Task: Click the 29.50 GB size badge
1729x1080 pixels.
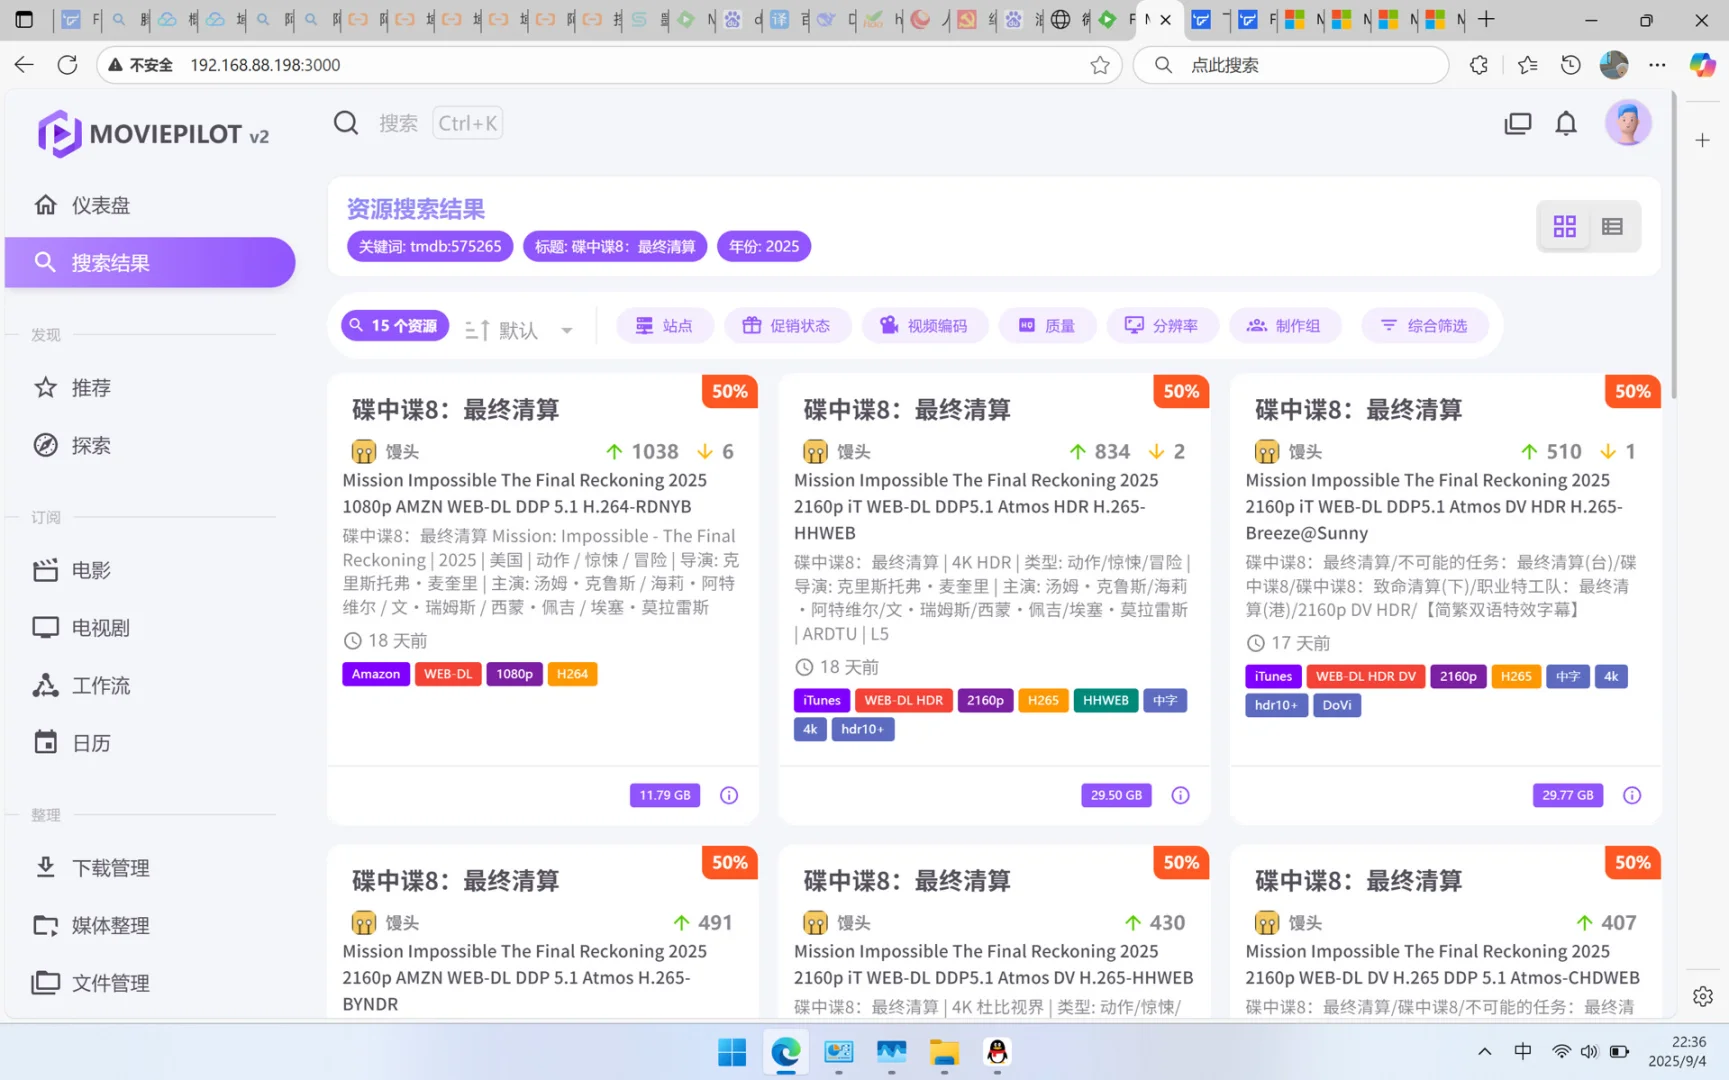Action: pyautogui.click(x=1116, y=795)
